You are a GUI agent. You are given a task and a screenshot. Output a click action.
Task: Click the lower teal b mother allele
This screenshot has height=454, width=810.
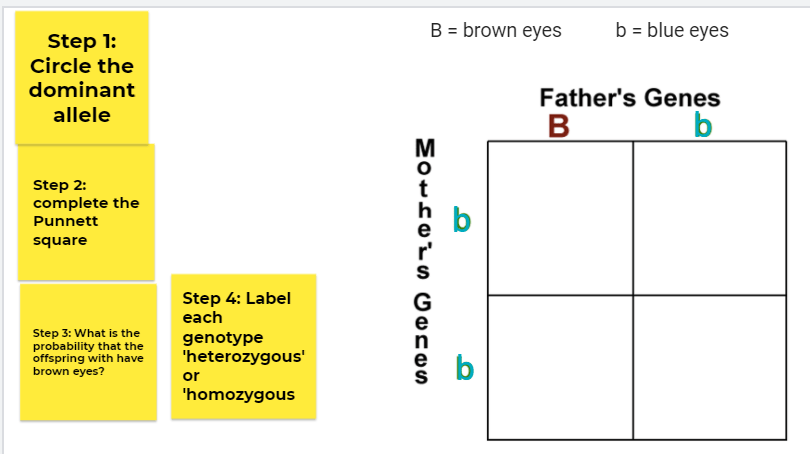pyautogui.click(x=461, y=368)
